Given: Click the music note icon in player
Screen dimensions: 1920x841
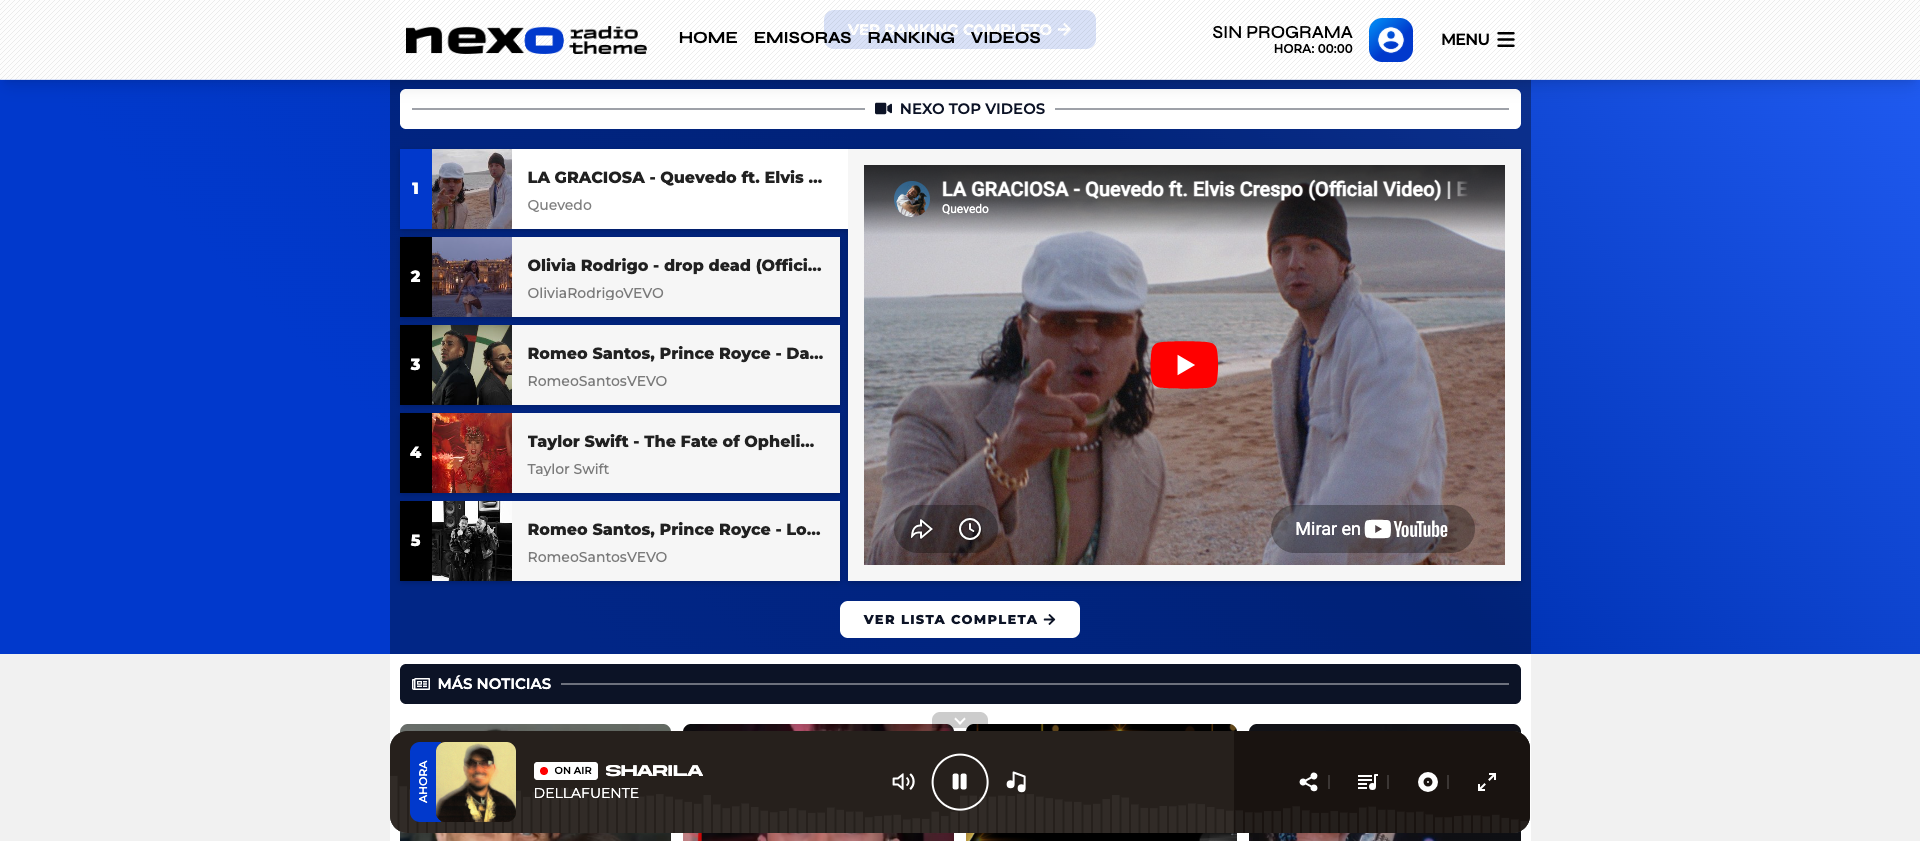Looking at the screenshot, I should point(1016,782).
